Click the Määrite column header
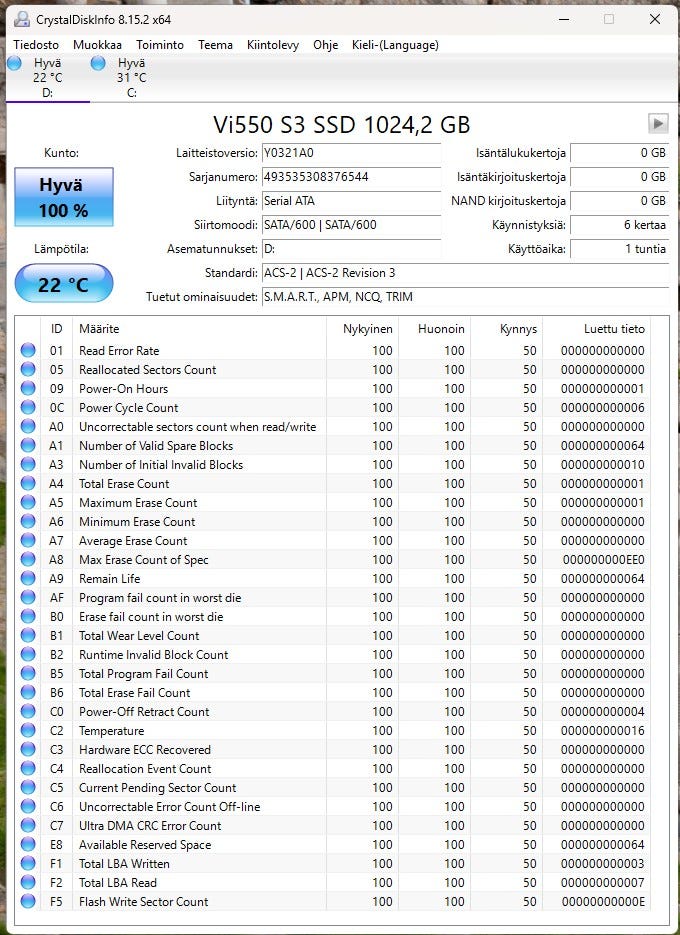 199,329
